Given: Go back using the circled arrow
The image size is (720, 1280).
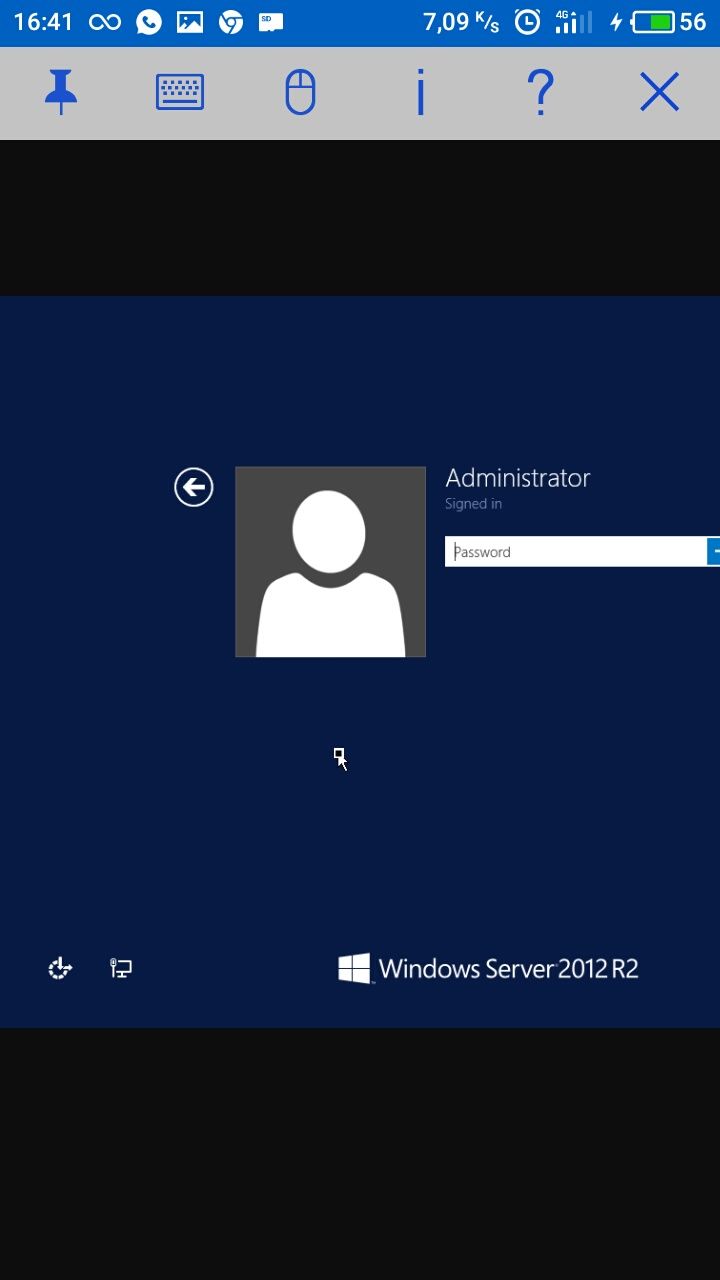Looking at the screenshot, I should point(194,488).
